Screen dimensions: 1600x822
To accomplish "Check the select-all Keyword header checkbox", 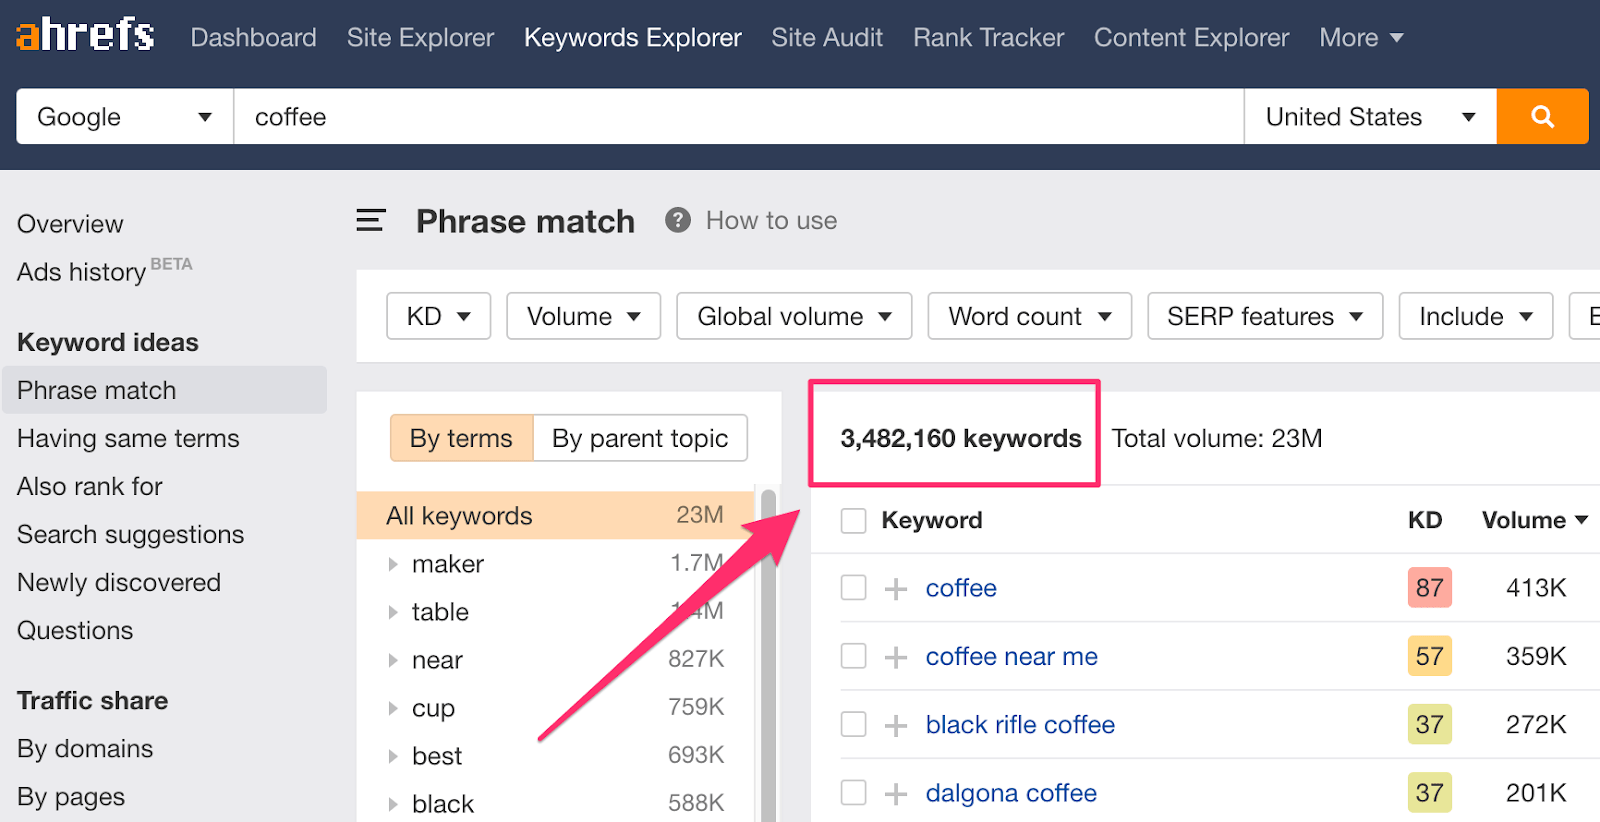I will [853, 521].
